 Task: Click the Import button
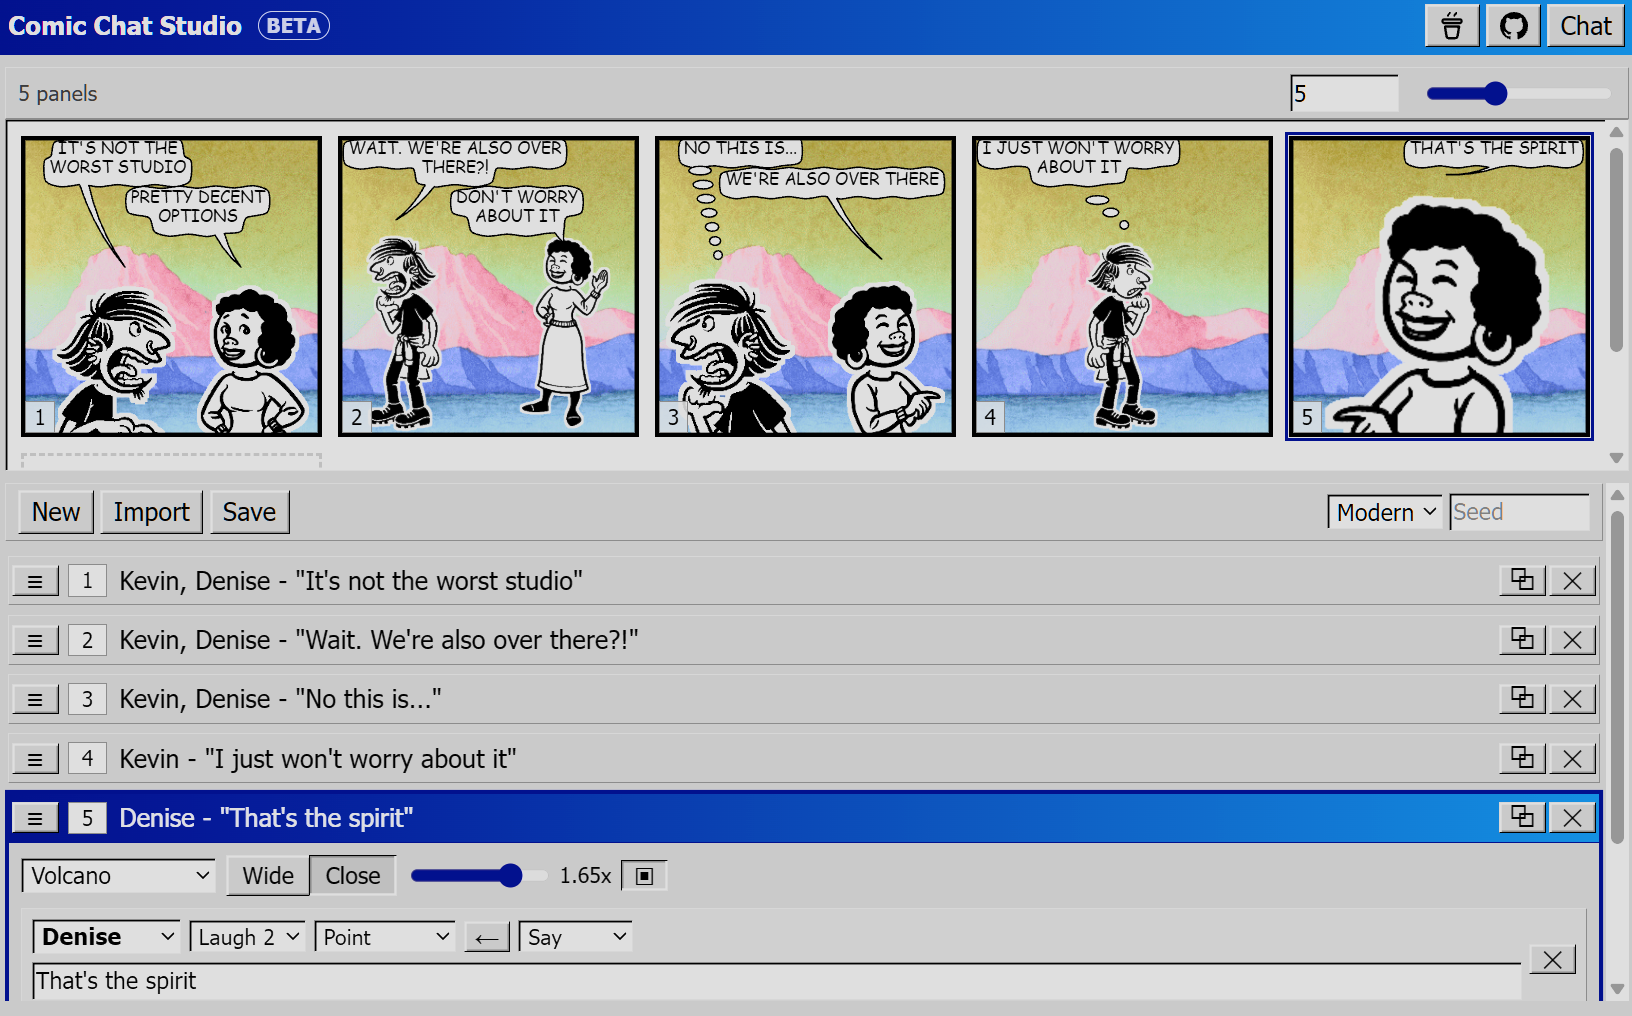pos(151,512)
